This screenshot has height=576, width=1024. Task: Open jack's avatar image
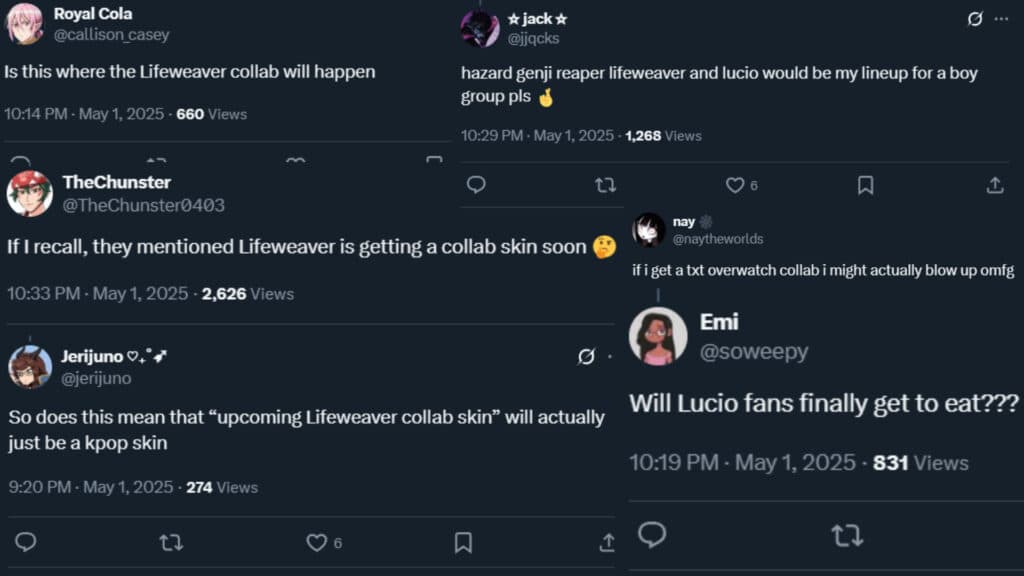pyautogui.click(x=480, y=25)
